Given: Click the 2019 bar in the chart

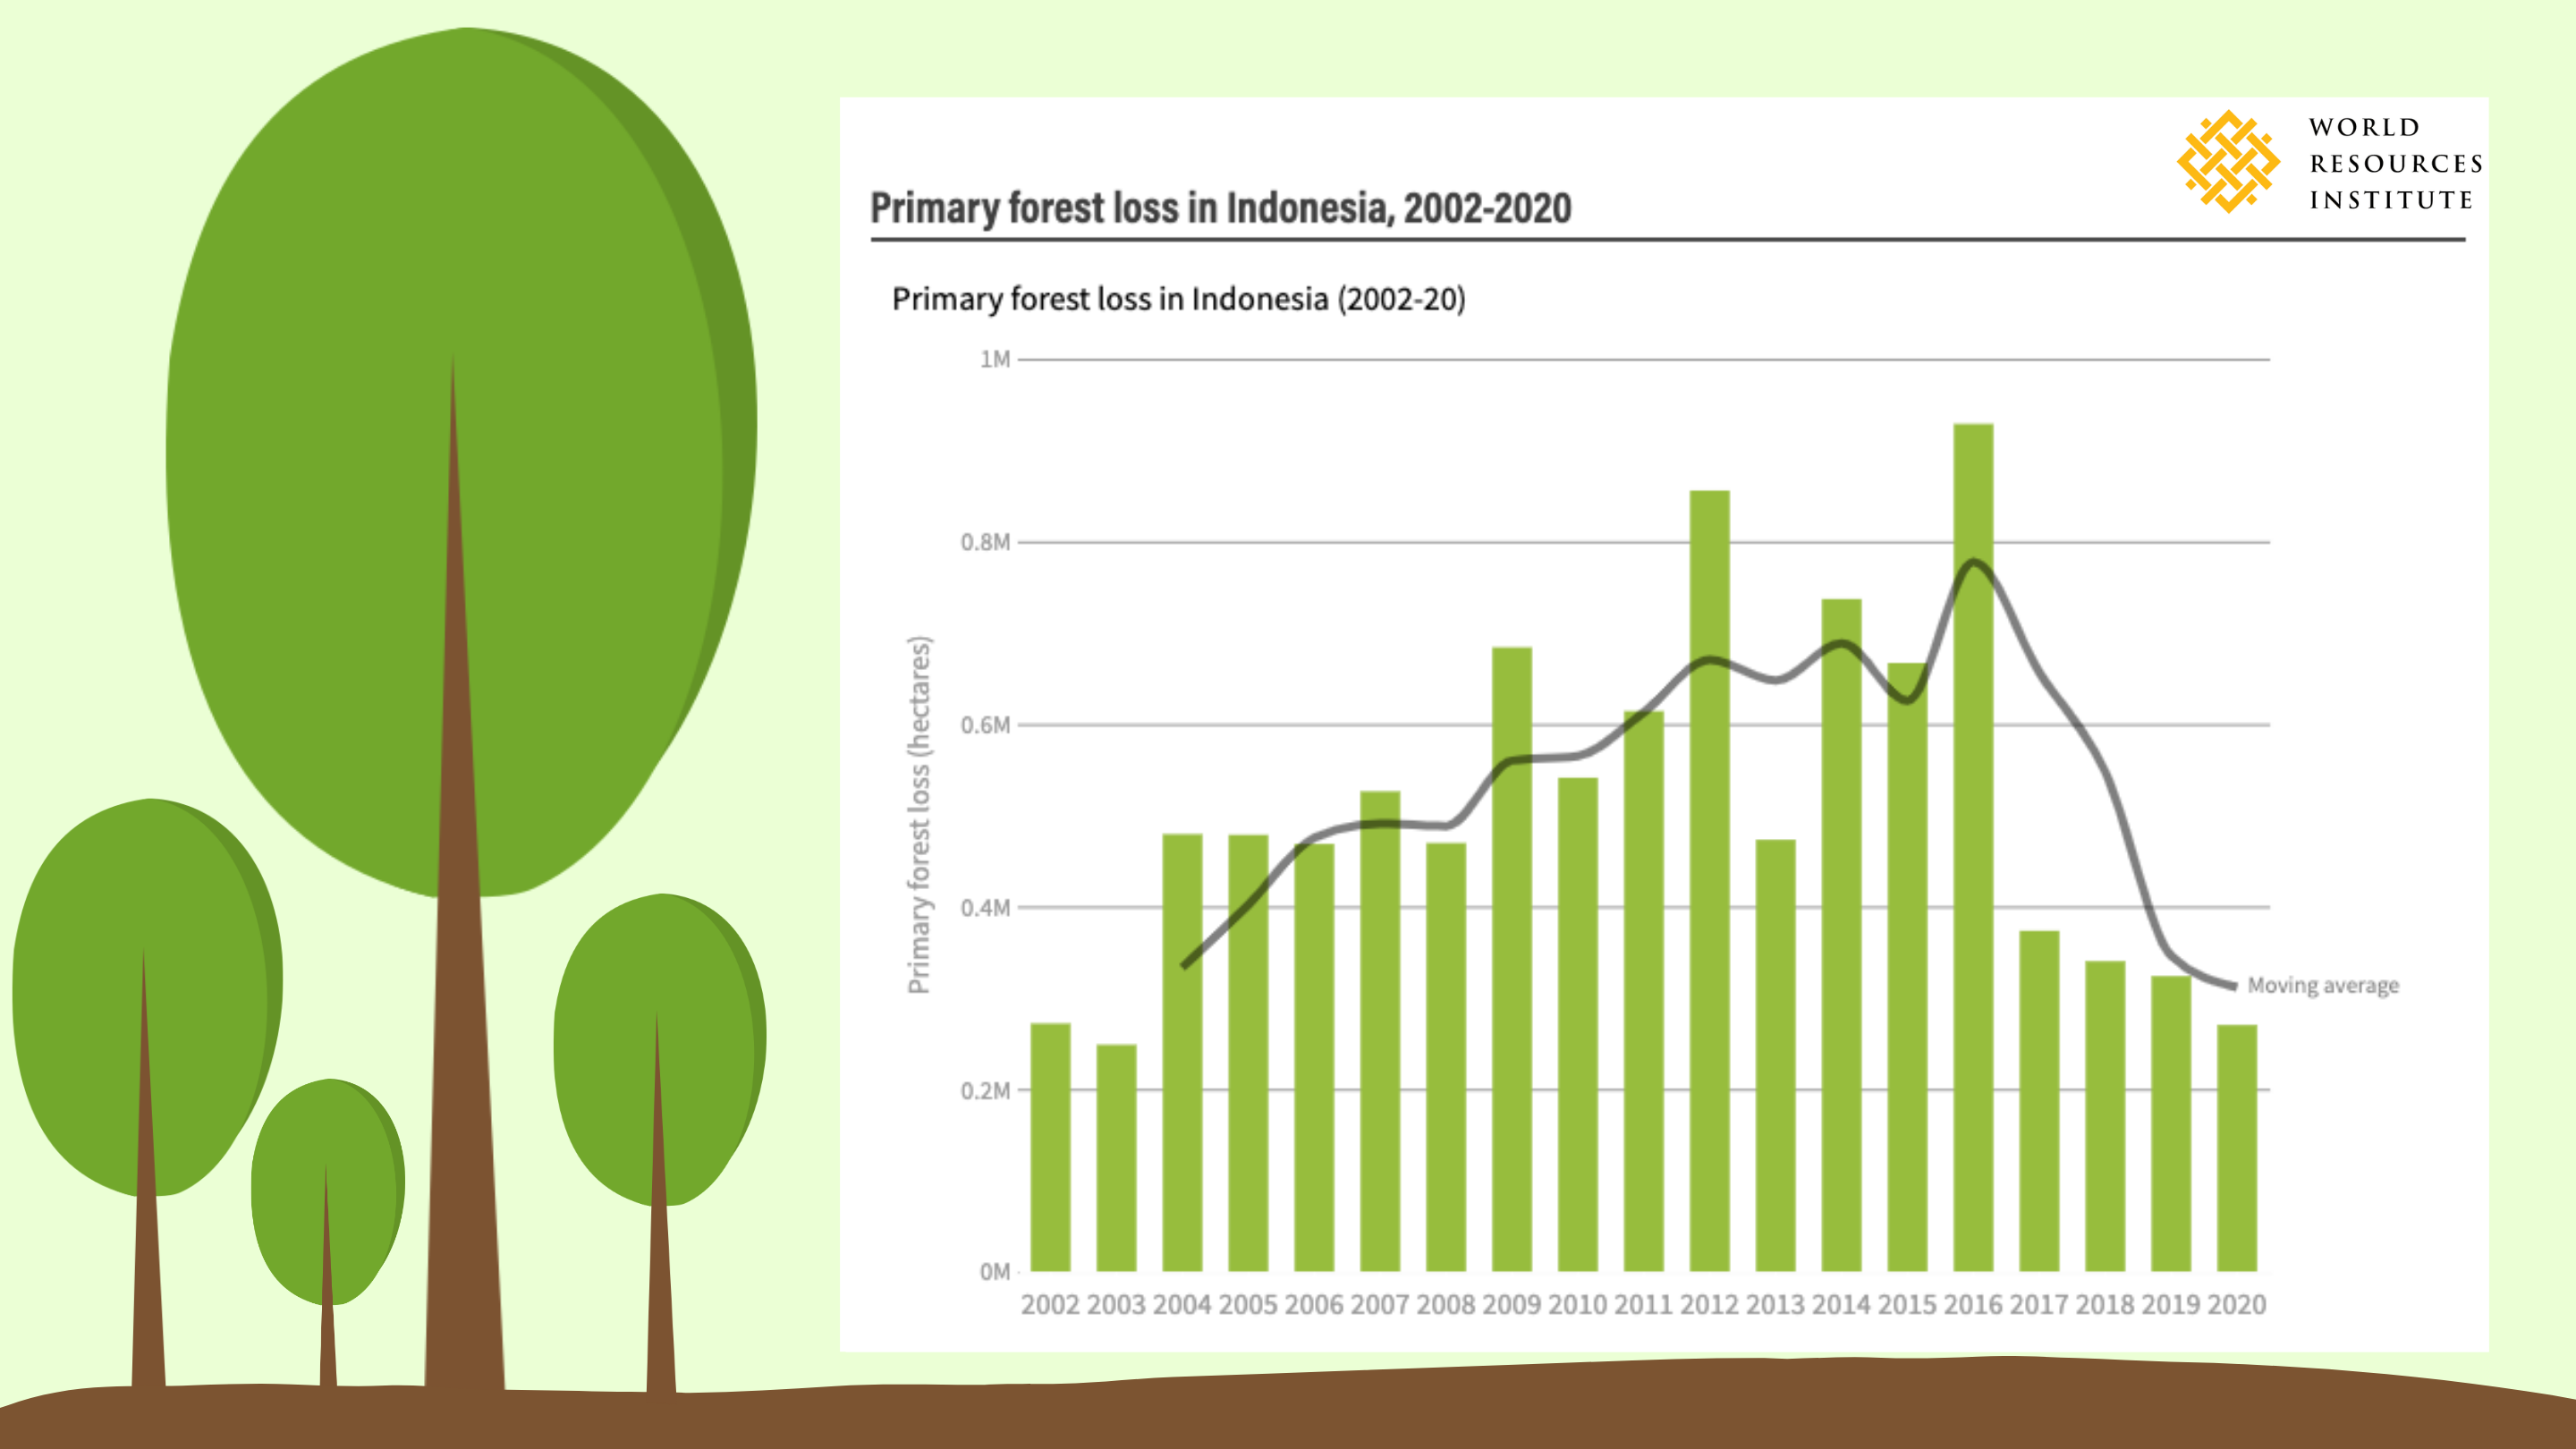Looking at the screenshot, I should click(x=2170, y=1124).
